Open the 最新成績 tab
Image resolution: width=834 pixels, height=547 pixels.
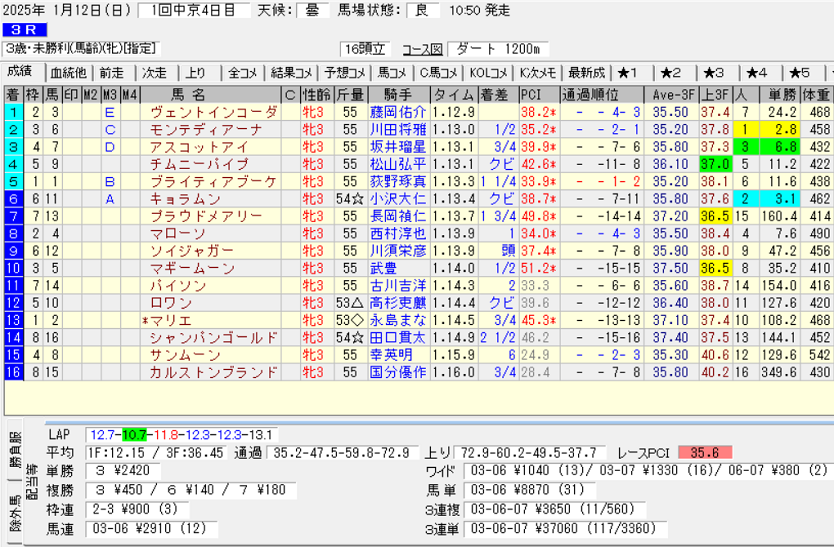586,72
